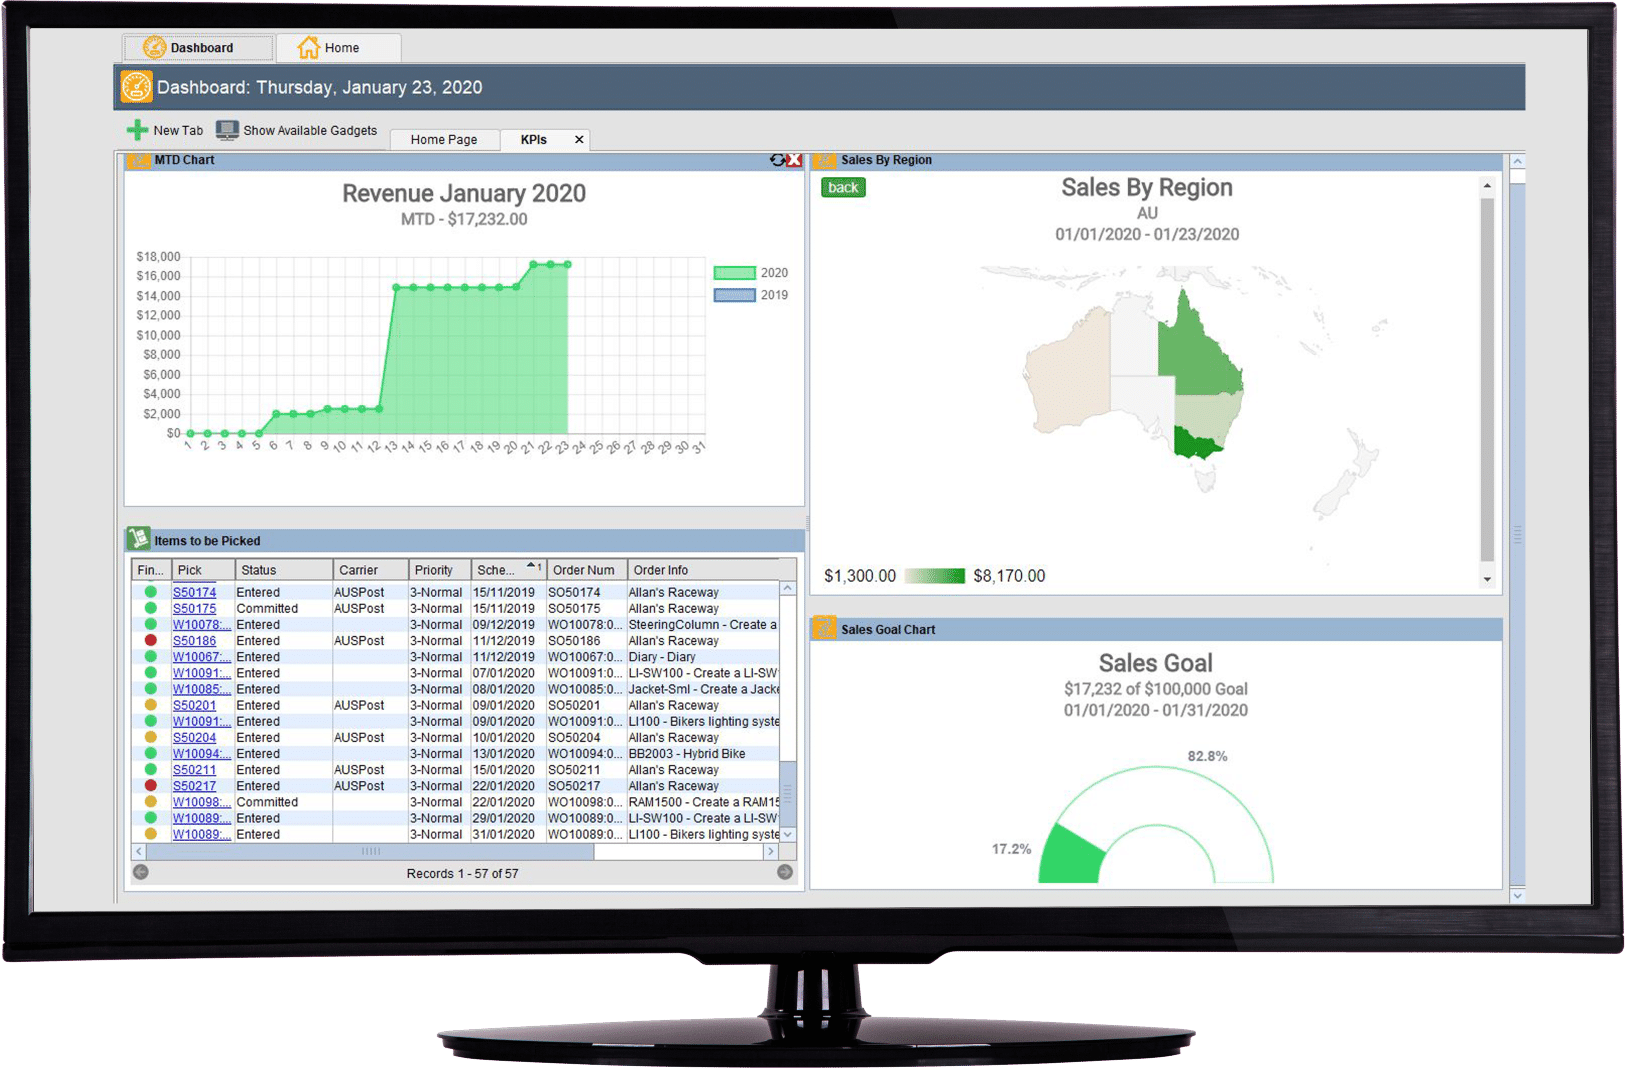The image size is (1625, 1080).
Task: Click red status dot for S50217 row
Action: [151, 785]
